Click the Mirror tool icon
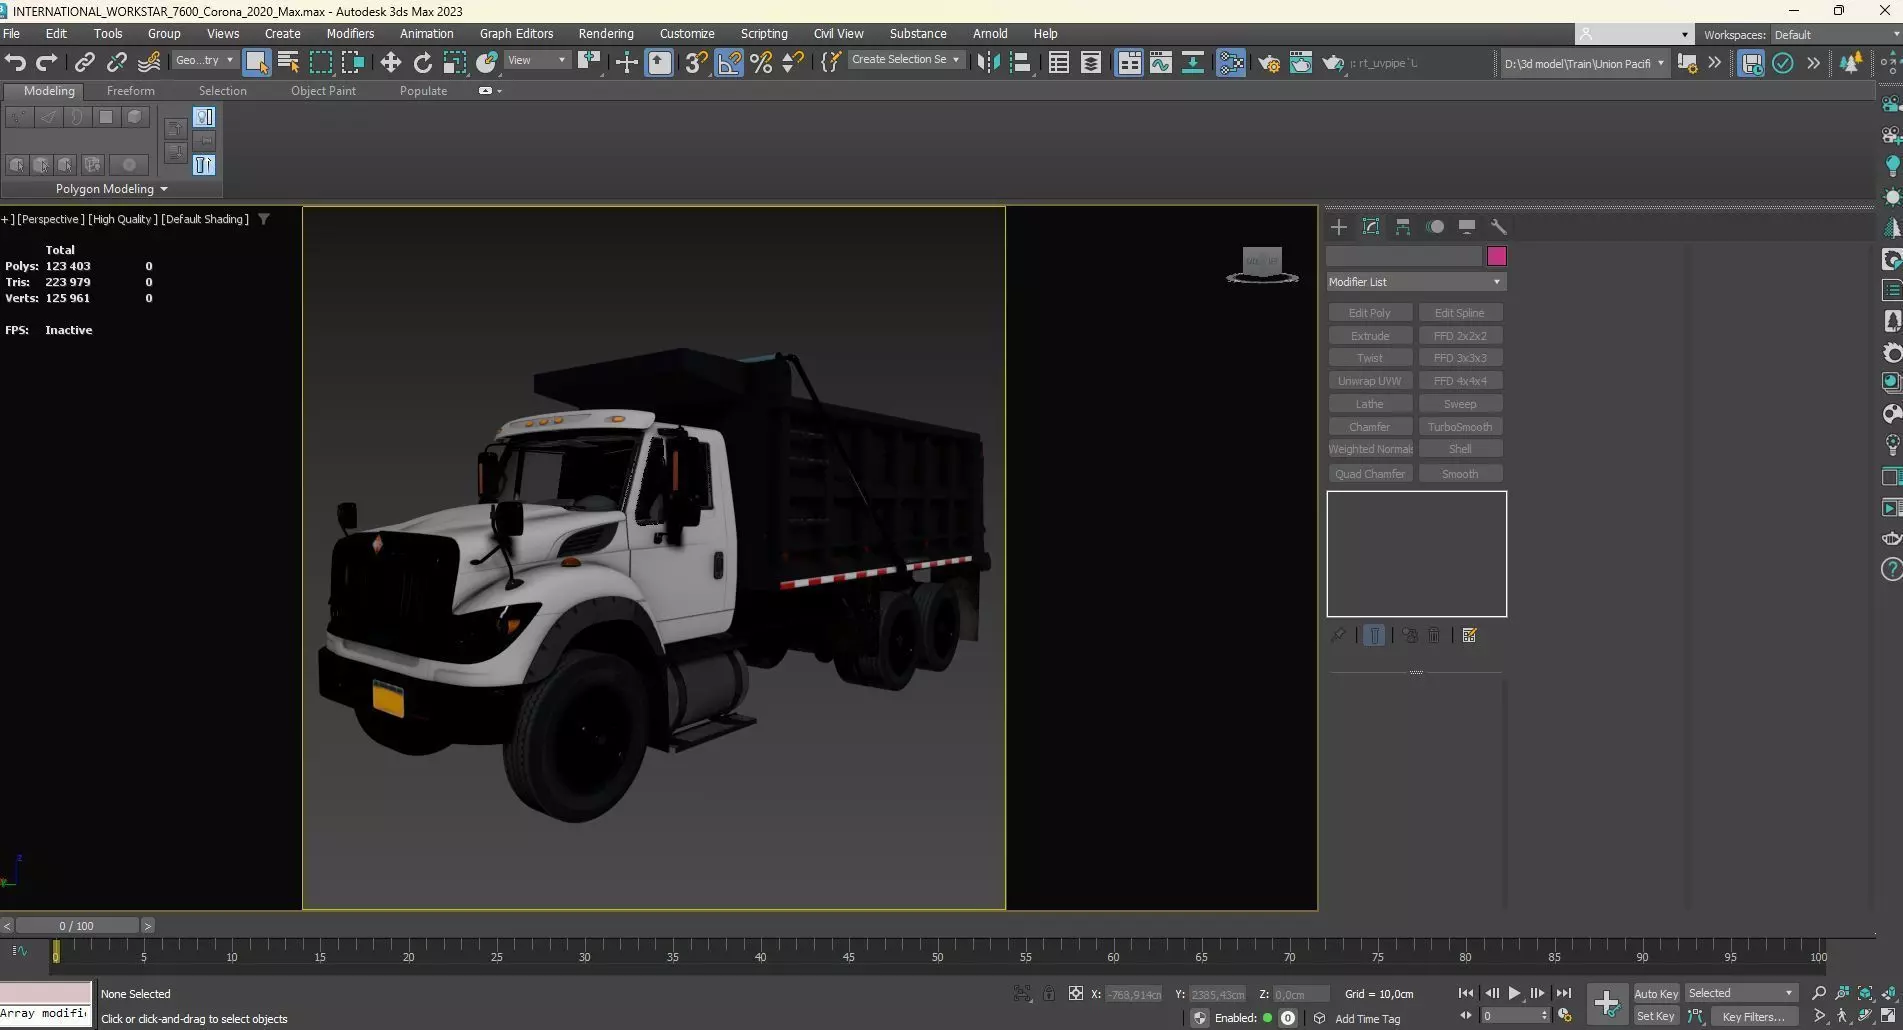The width and height of the screenshot is (1903, 1030). [x=988, y=62]
